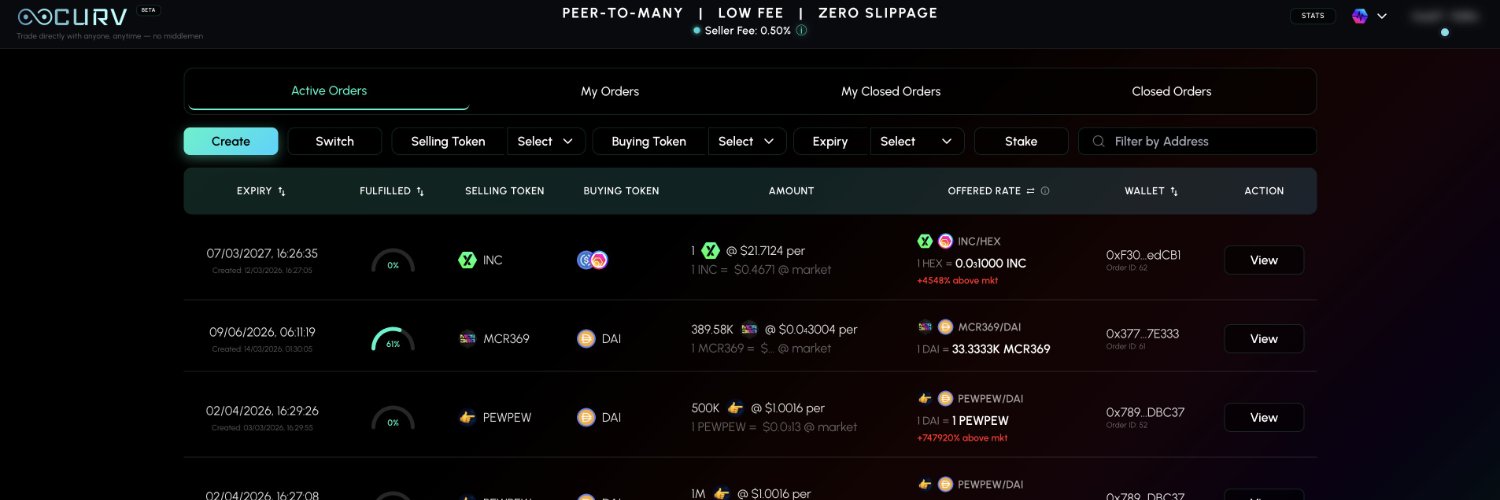Toggle the Offered Rate swap direction
Viewport: 1500px width, 500px height.
1030,191
